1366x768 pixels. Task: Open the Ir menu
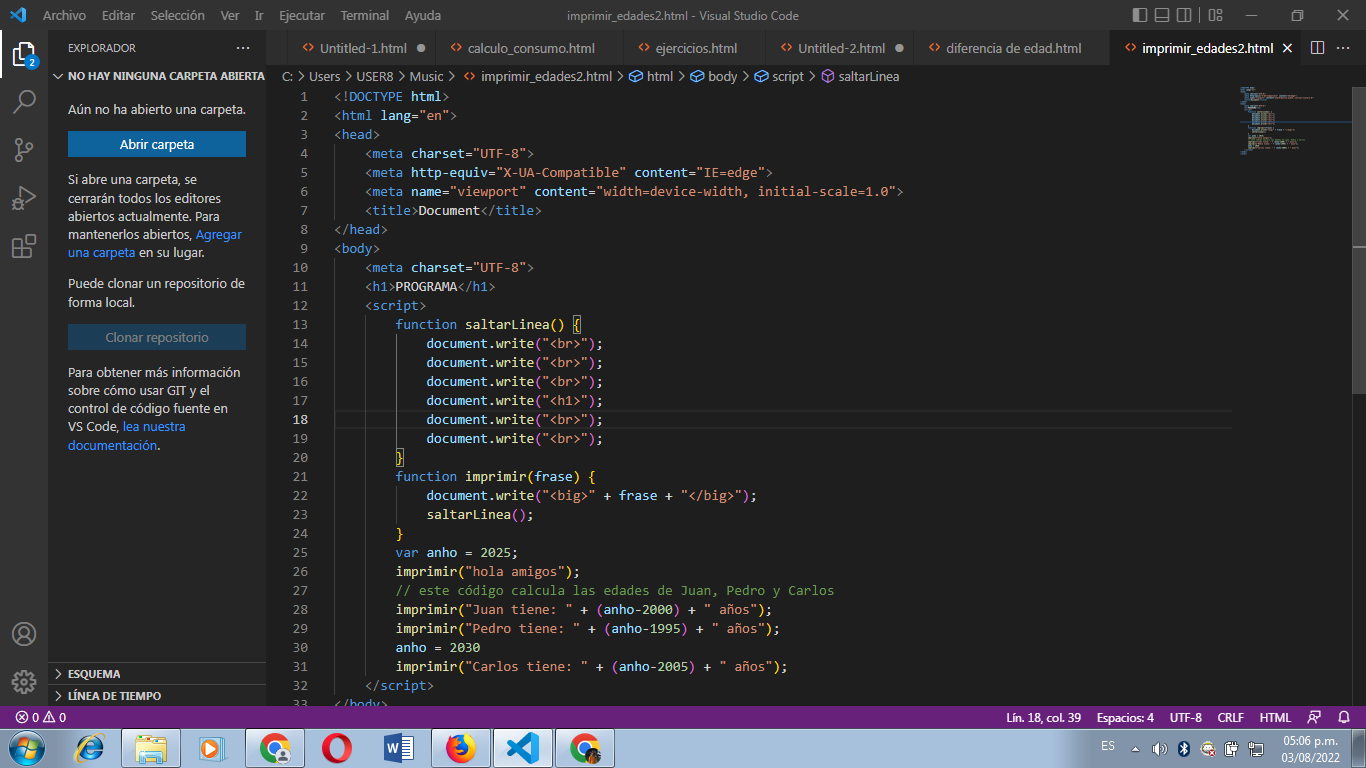coord(259,16)
